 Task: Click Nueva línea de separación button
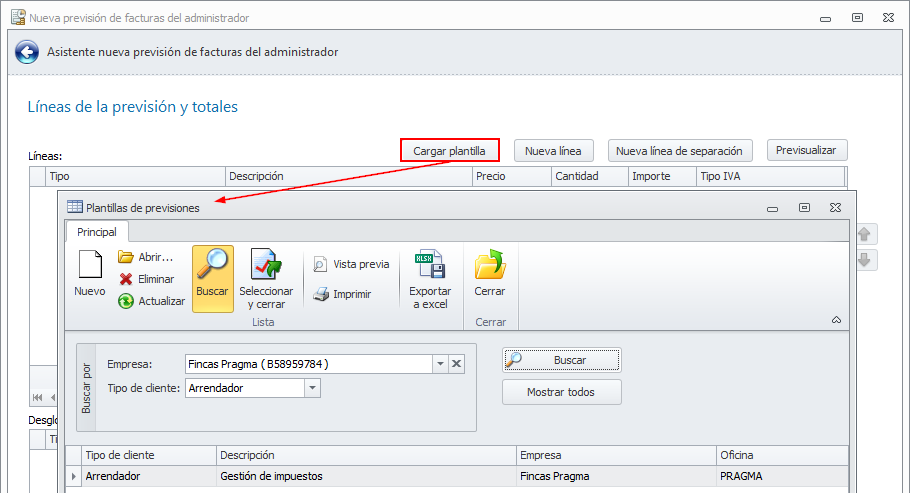(680, 150)
